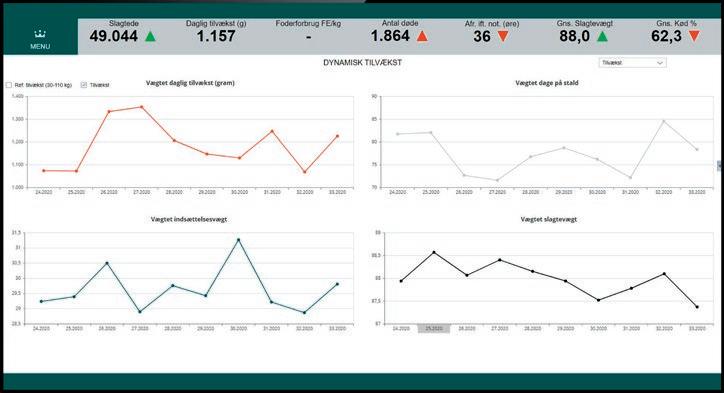This screenshot has height=393, width=724.
Task: Uncheck the Tilvækst checkbox
Action: pos(84,85)
